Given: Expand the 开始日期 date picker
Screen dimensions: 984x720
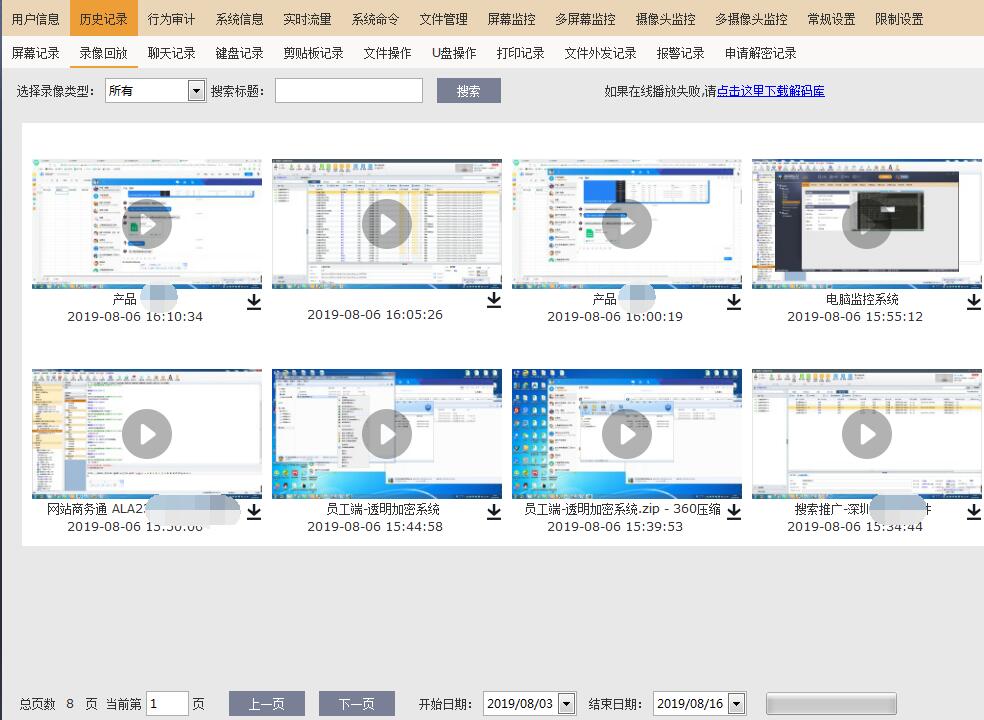Looking at the screenshot, I should tap(567, 704).
